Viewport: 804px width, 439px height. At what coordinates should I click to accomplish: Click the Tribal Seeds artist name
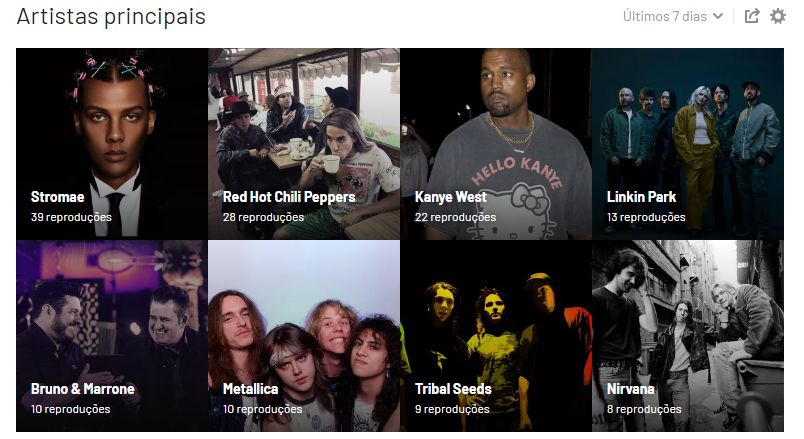point(453,389)
